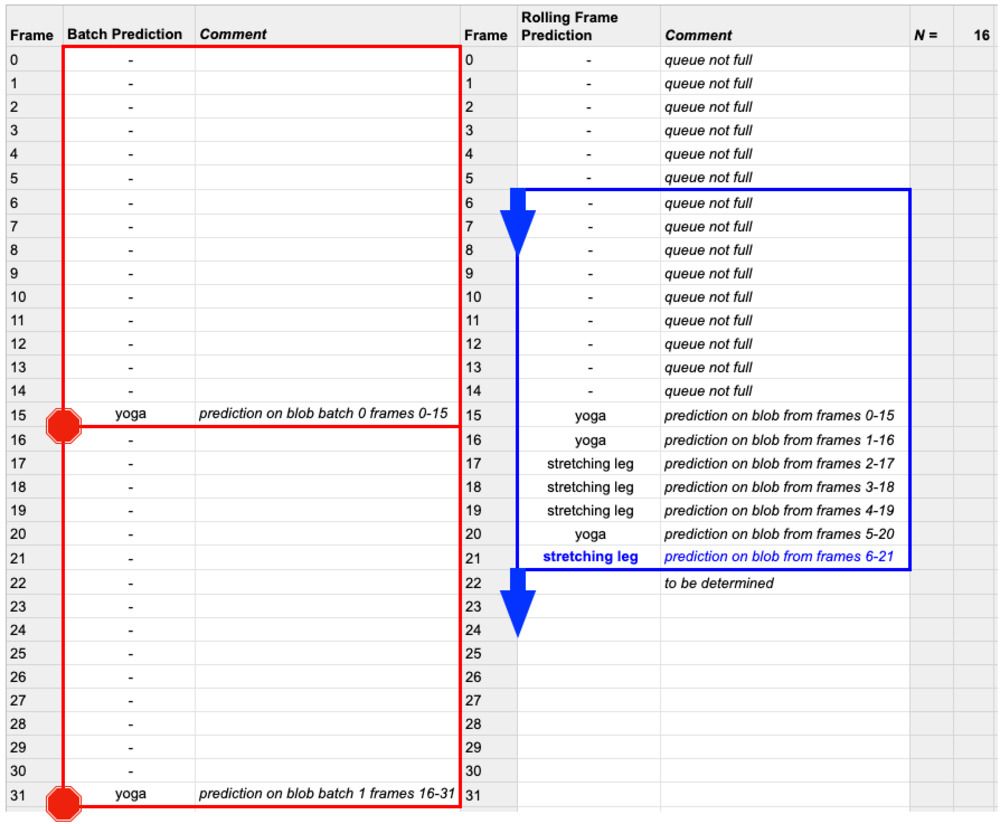Select rolling prediction 'yoga' cell in row 20
Image resolution: width=1000 pixels, height=824 pixels.
pyautogui.click(x=590, y=534)
